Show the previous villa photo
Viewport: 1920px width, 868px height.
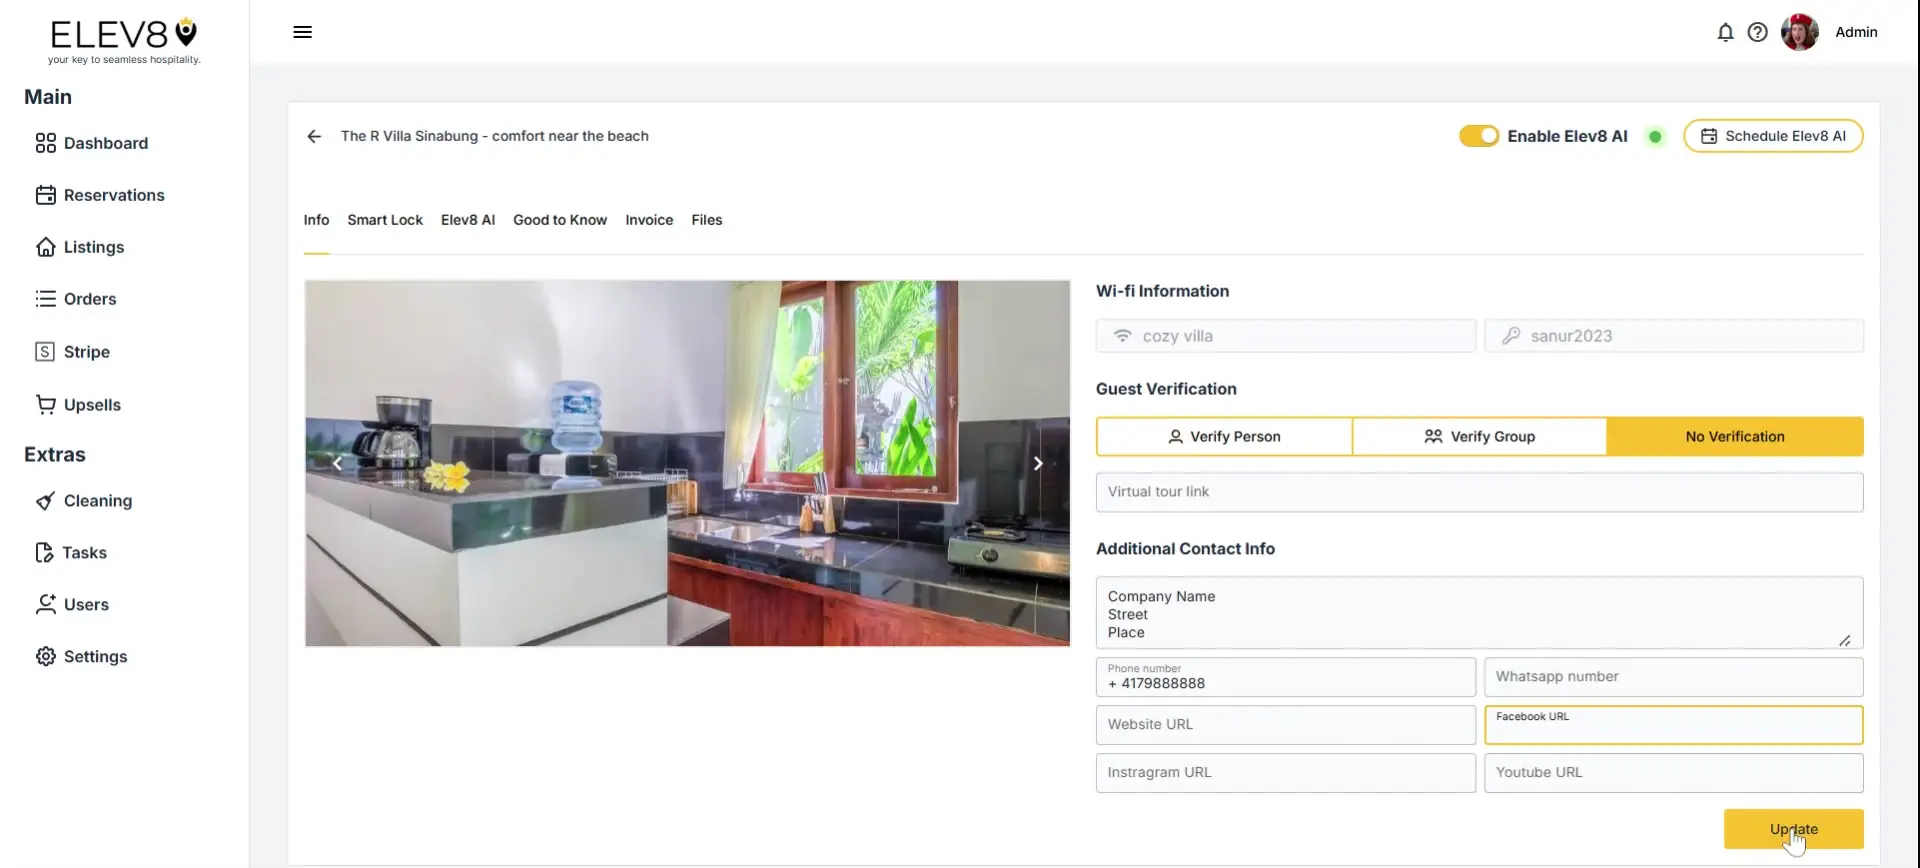(x=337, y=463)
